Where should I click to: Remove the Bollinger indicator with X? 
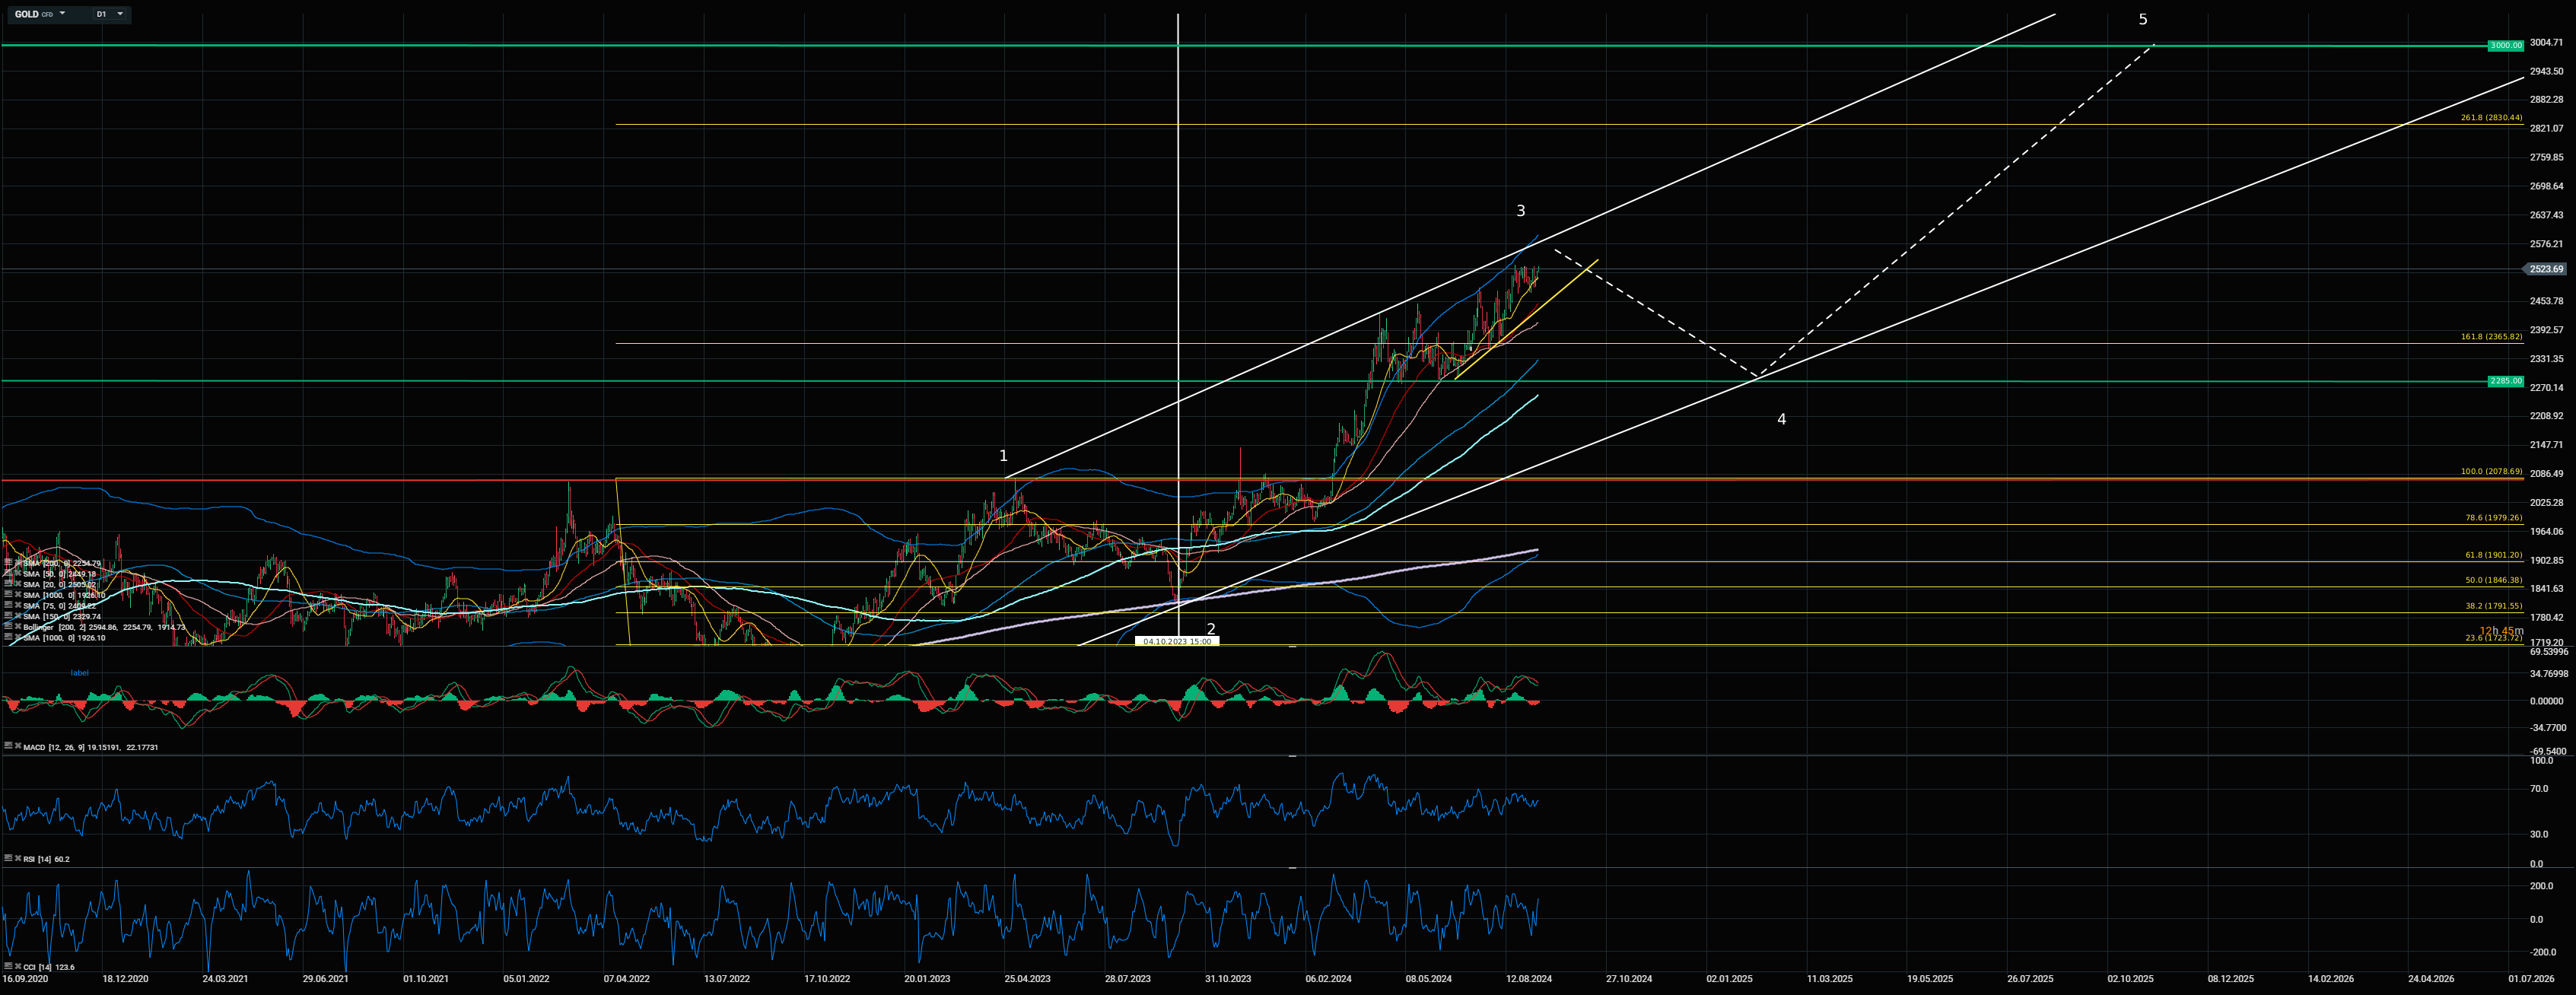18,627
